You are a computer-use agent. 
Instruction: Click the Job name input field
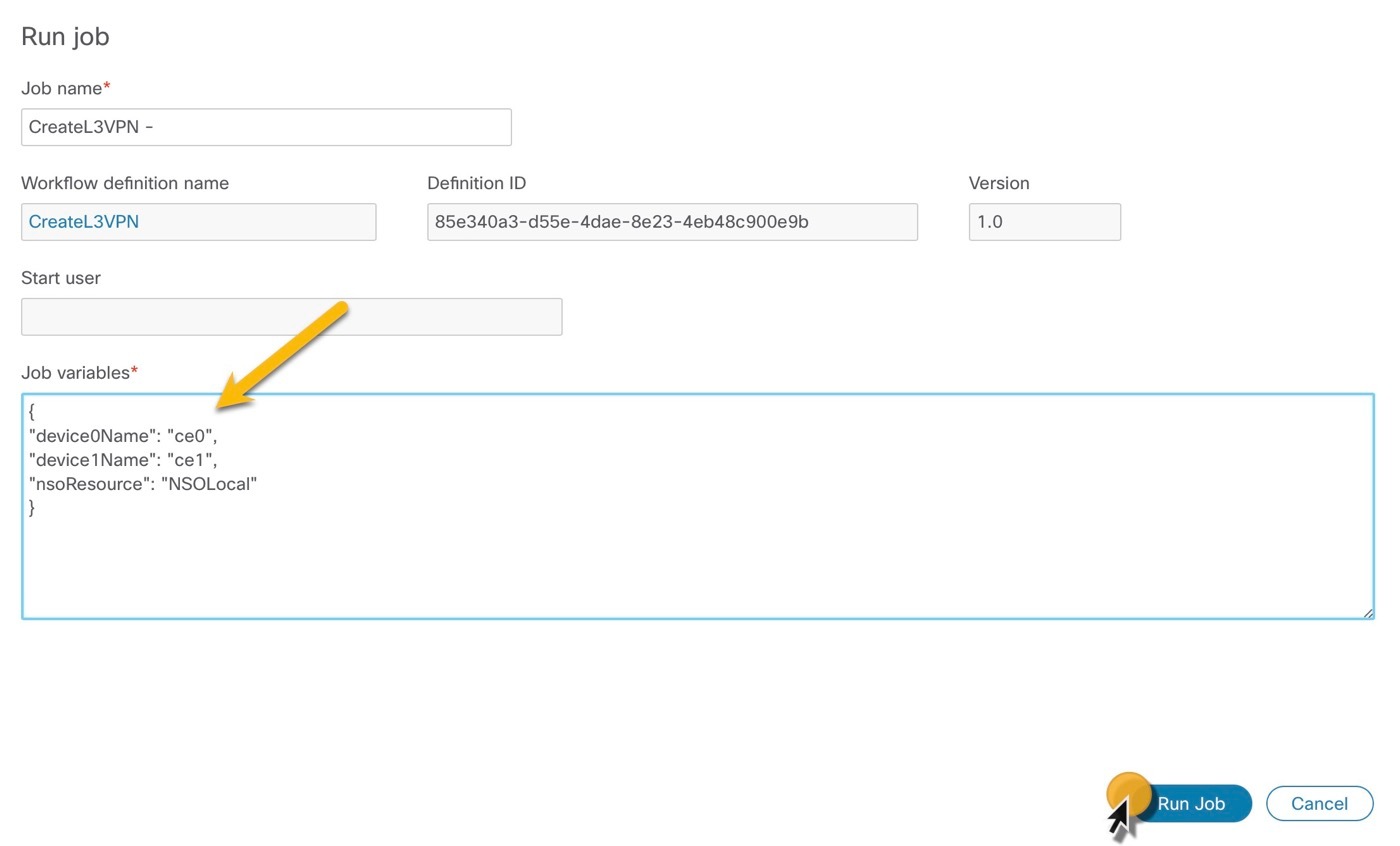tap(265, 126)
